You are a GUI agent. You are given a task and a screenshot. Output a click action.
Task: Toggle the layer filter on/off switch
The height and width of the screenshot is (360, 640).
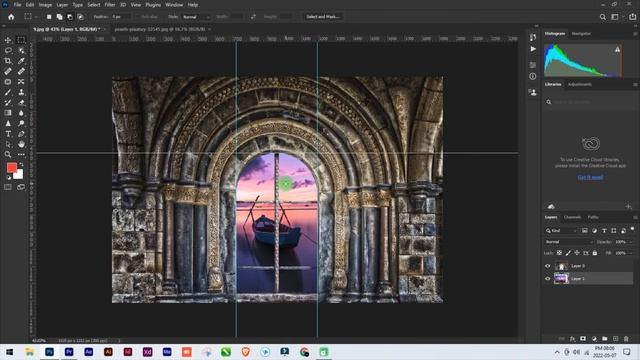(632, 229)
